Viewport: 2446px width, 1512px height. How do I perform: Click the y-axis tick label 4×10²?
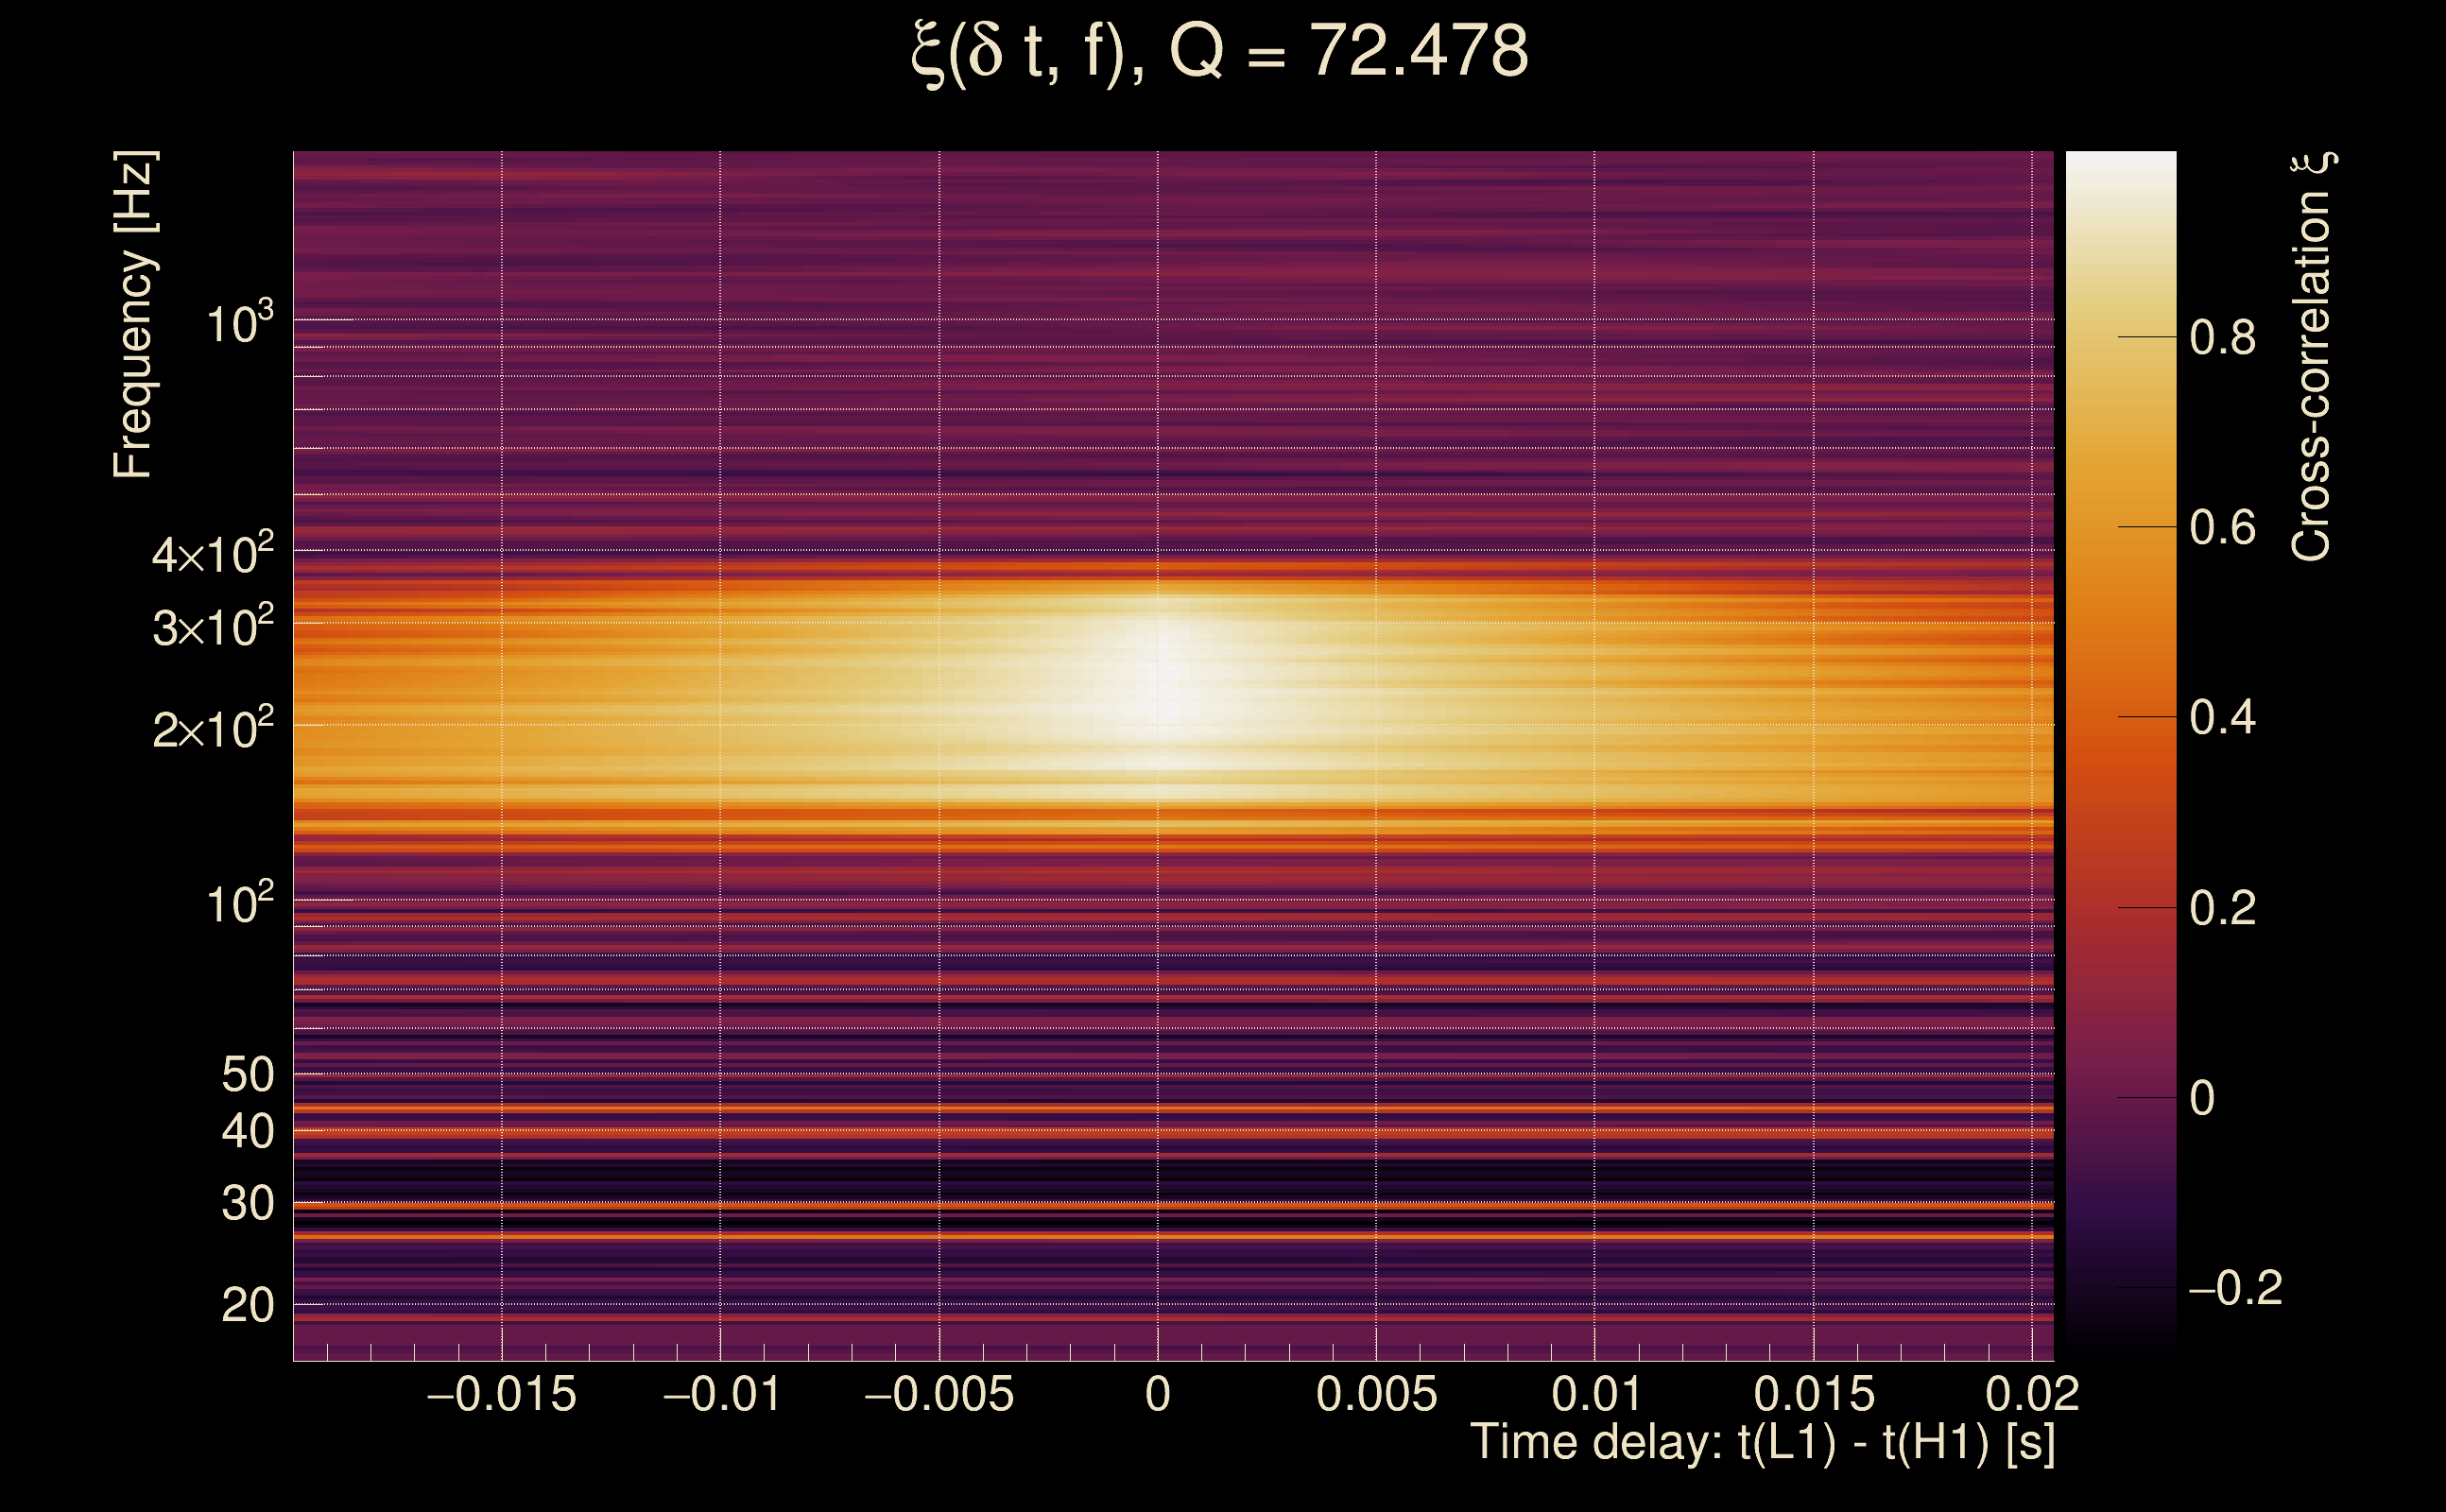coord(212,554)
